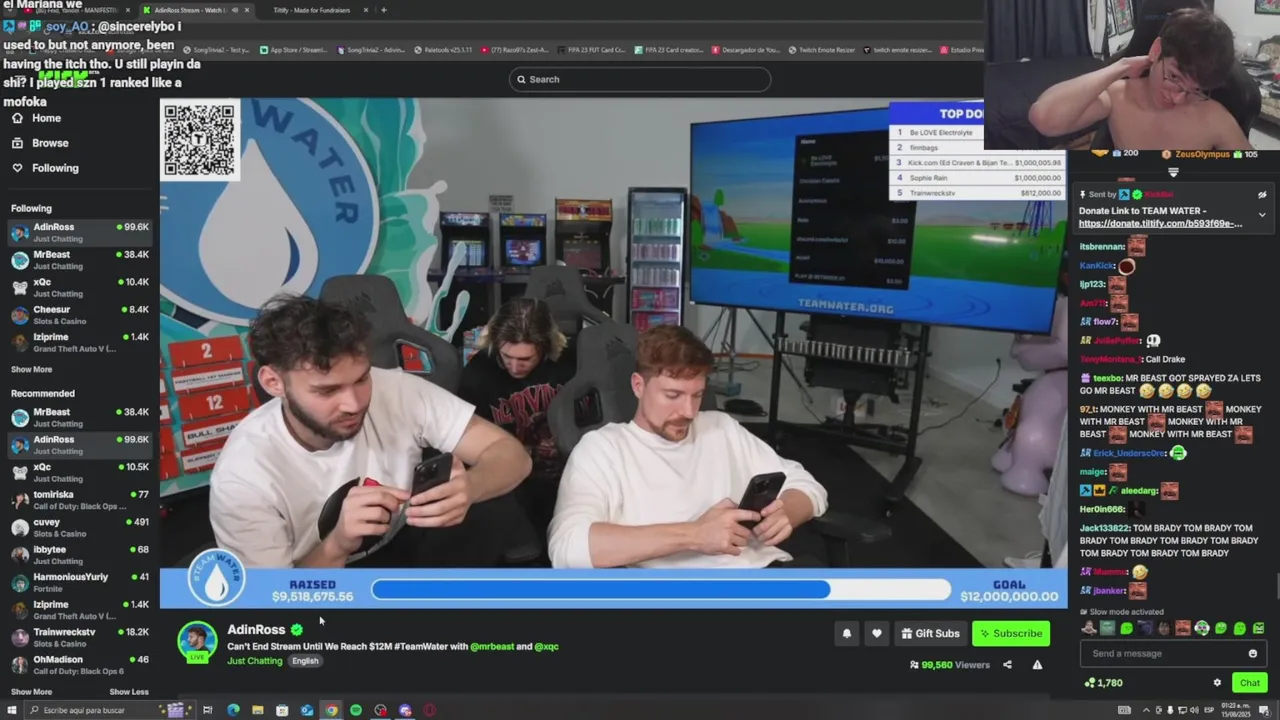1280x720 pixels.
Task: Click the green Chat send button
Action: pos(1250,683)
